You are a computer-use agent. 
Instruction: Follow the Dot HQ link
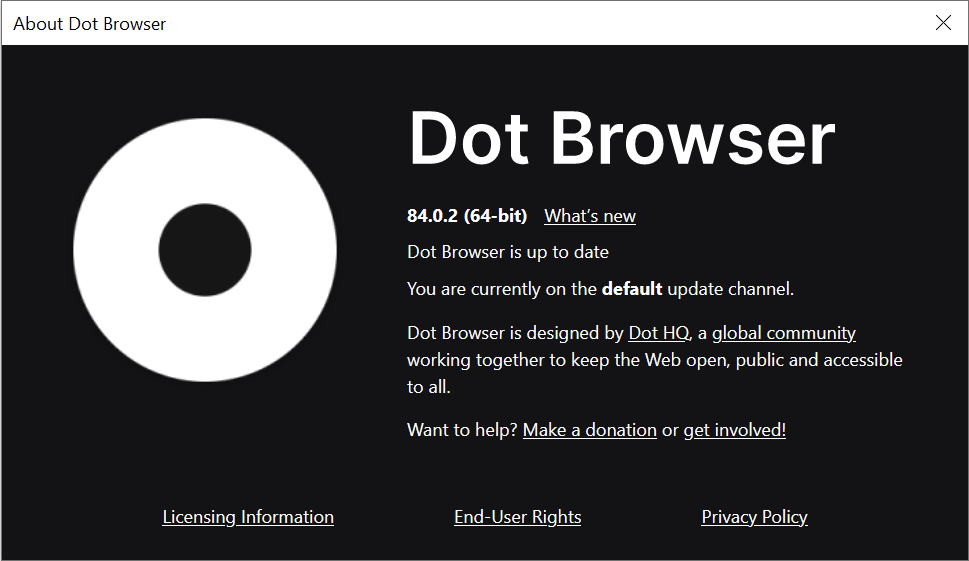[x=658, y=333]
